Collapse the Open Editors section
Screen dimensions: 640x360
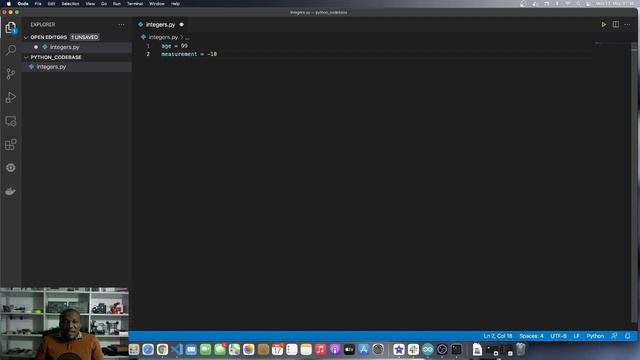[26, 37]
